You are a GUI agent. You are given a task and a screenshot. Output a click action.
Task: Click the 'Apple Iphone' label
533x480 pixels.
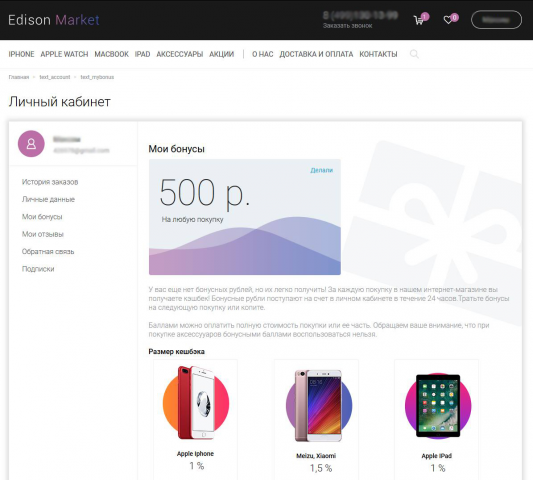pyautogui.click(x=195, y=453)
